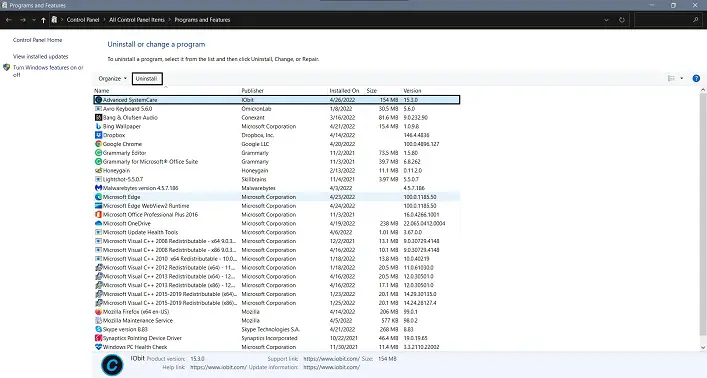Open View installed updates link
The height and width of the screenshot is (378, 707).
(41, 56)
